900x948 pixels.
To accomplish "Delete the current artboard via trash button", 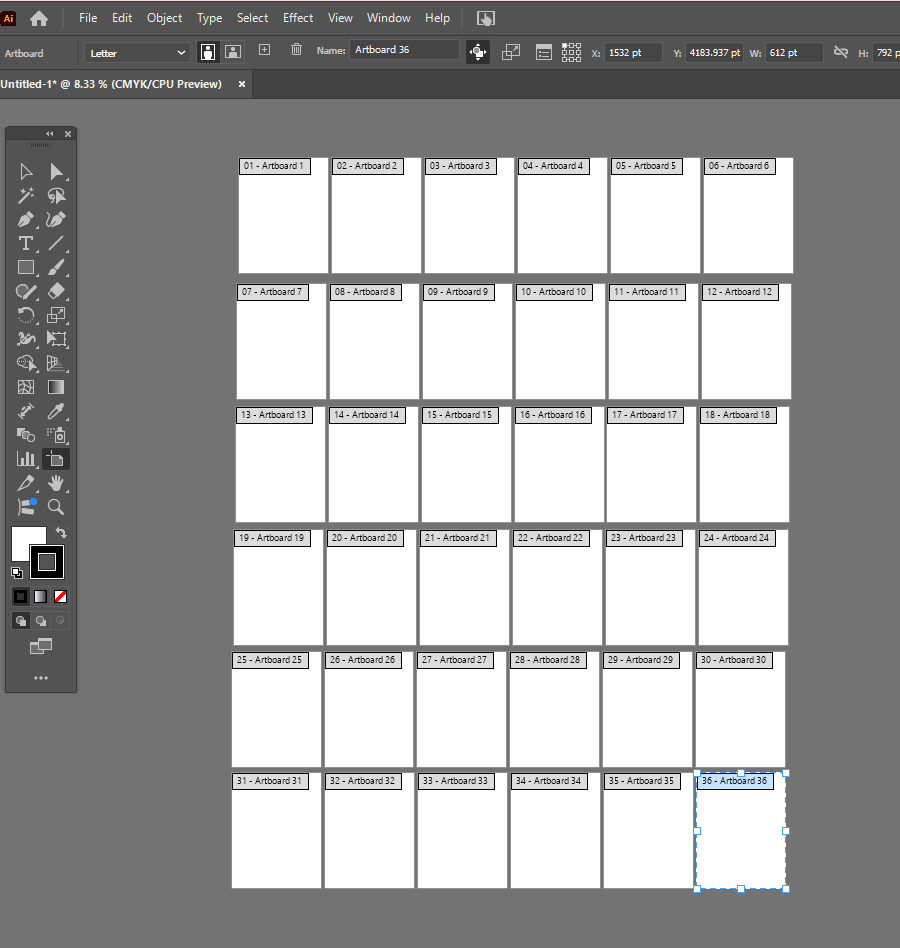I will [296, 52].
